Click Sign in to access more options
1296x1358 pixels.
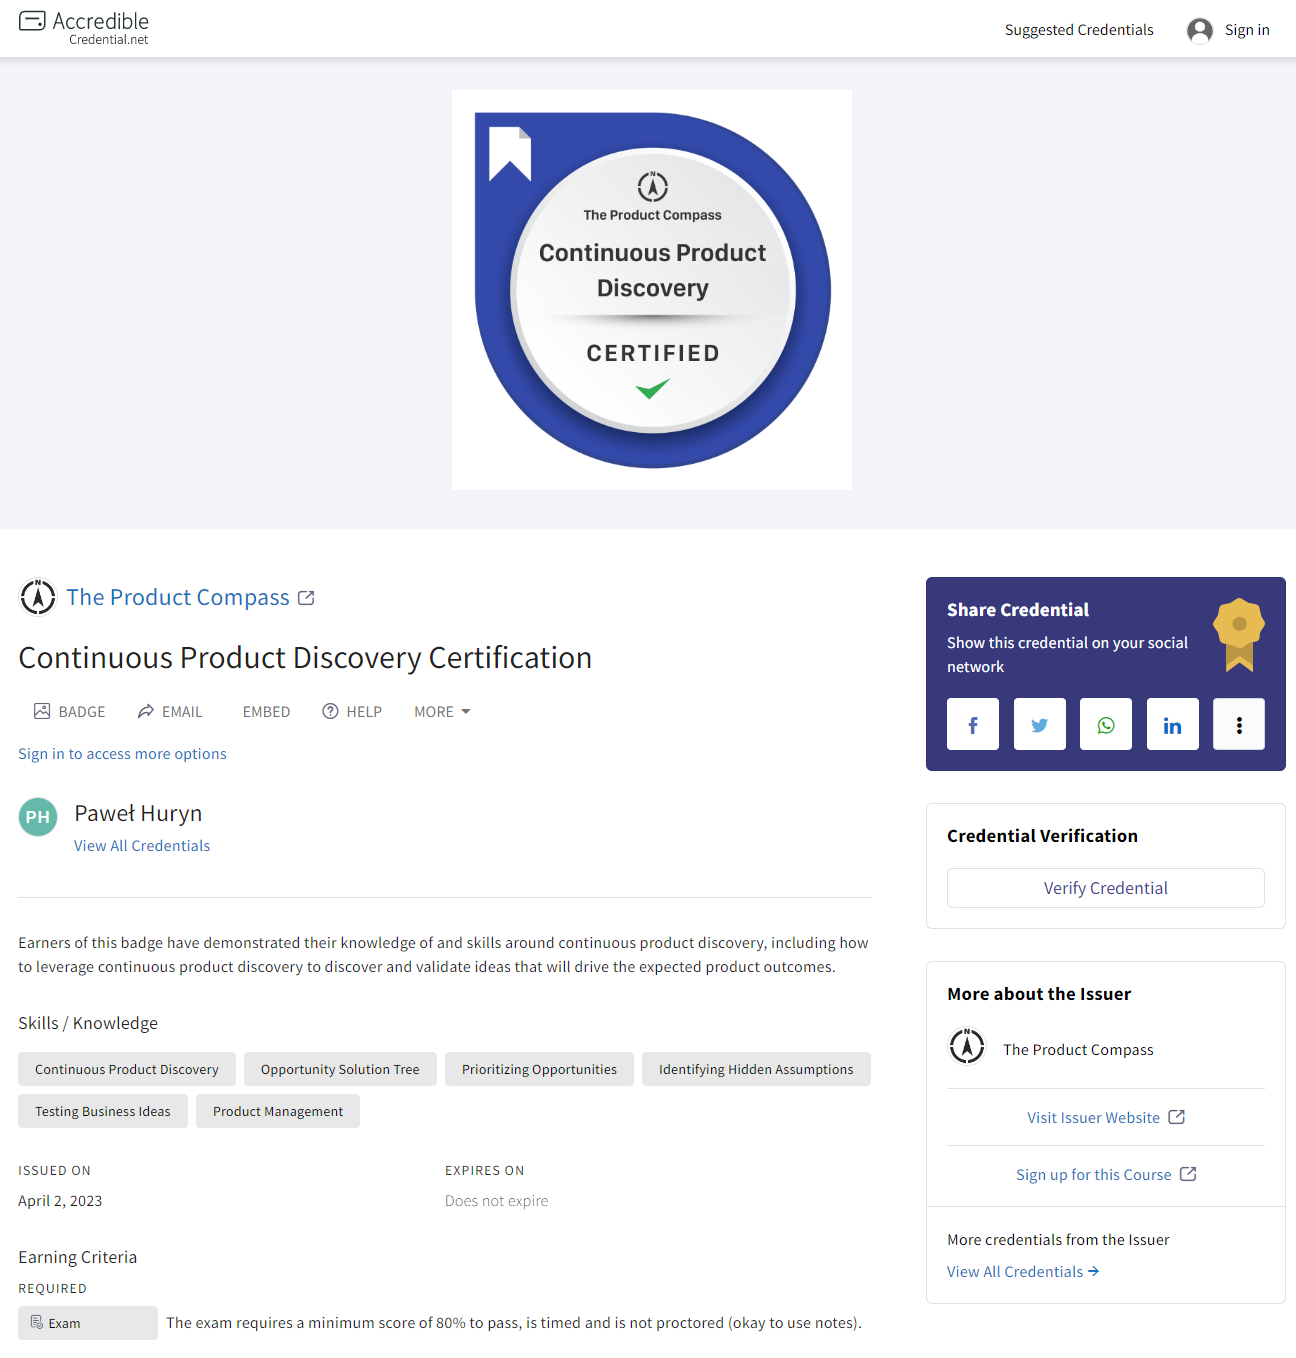[122, 754]
